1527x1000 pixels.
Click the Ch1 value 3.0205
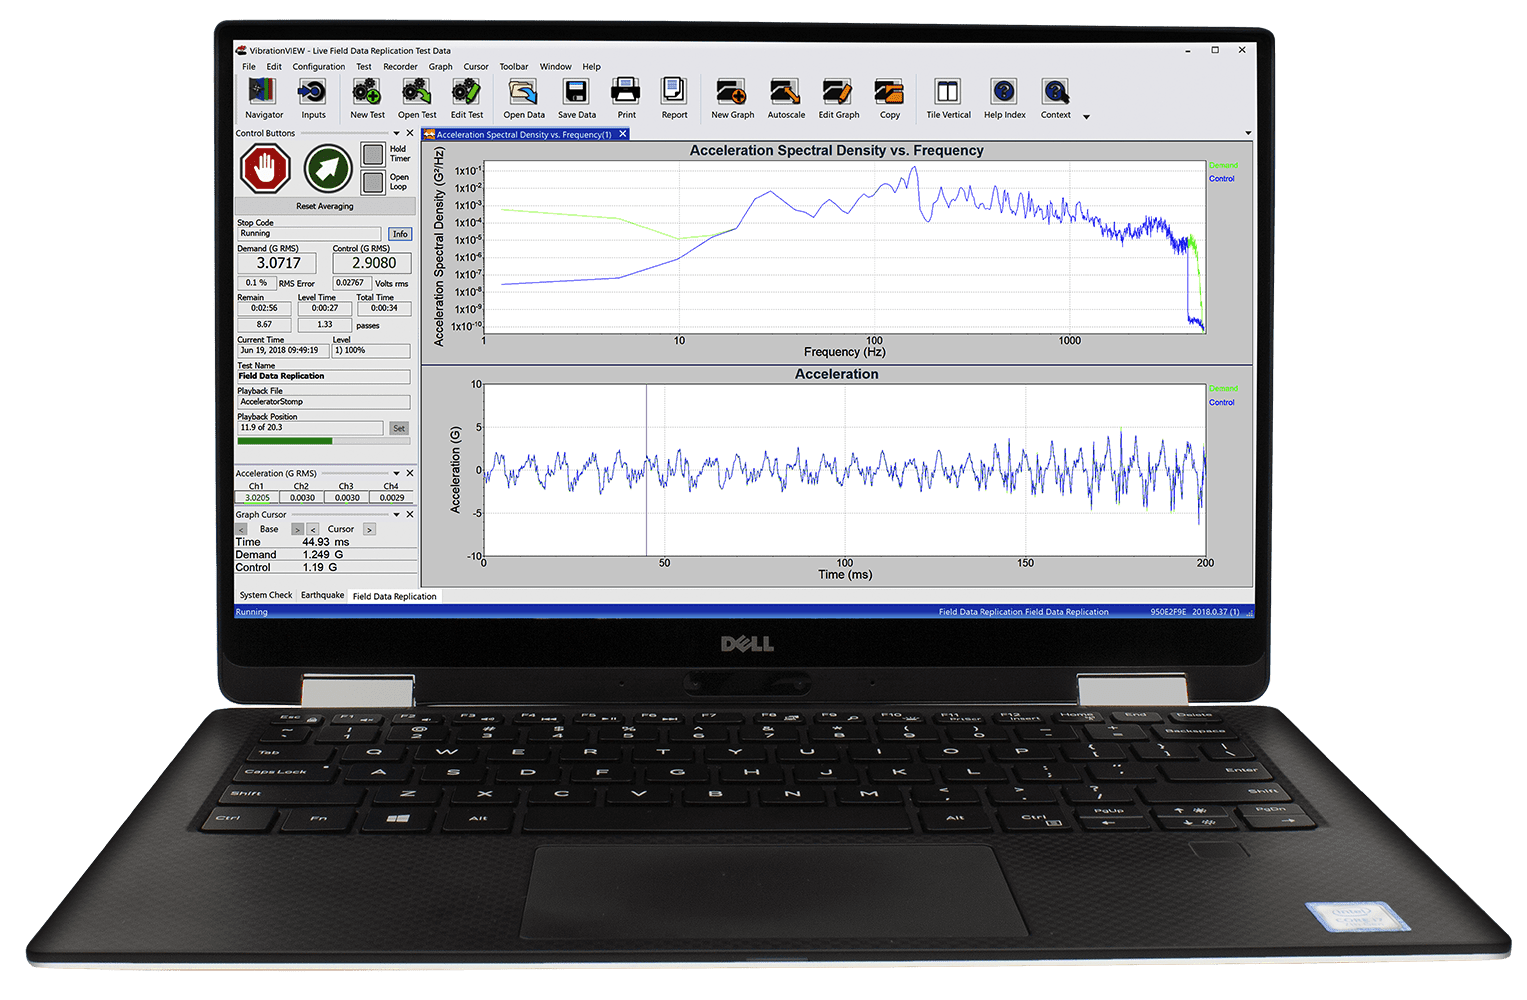click(257, 497)
